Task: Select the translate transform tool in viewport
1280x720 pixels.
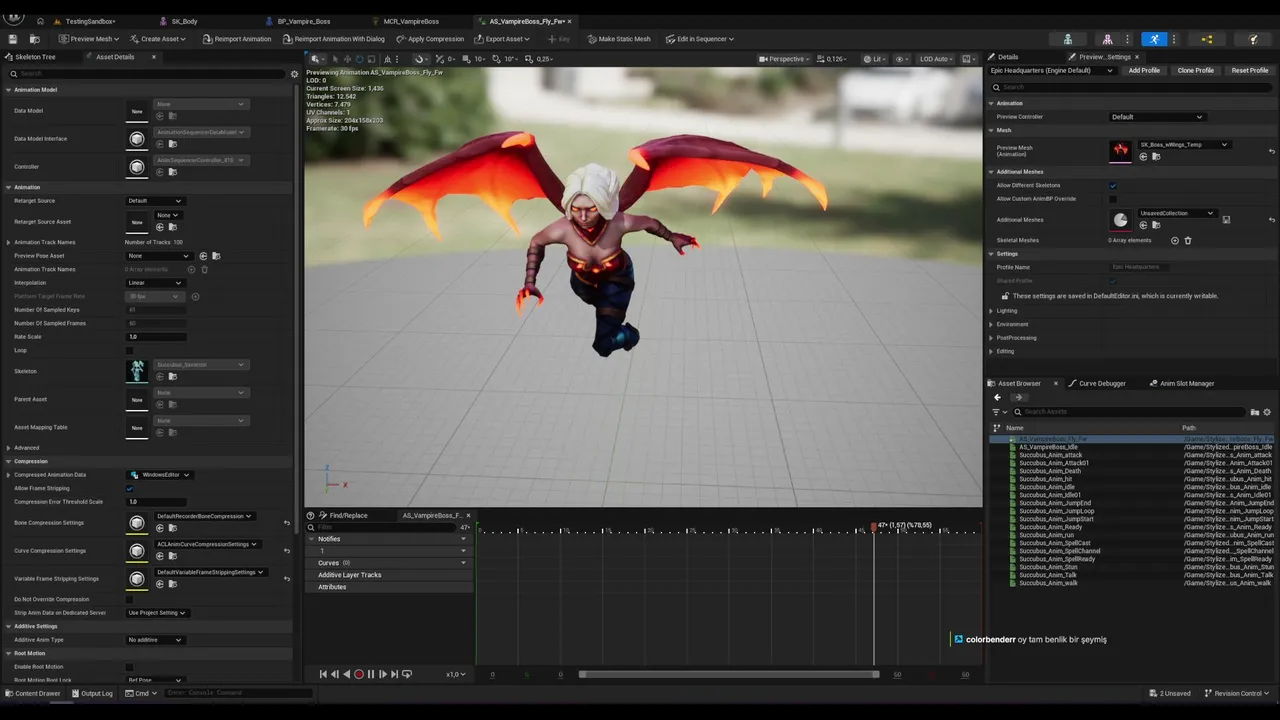Action: coord(347,59)
